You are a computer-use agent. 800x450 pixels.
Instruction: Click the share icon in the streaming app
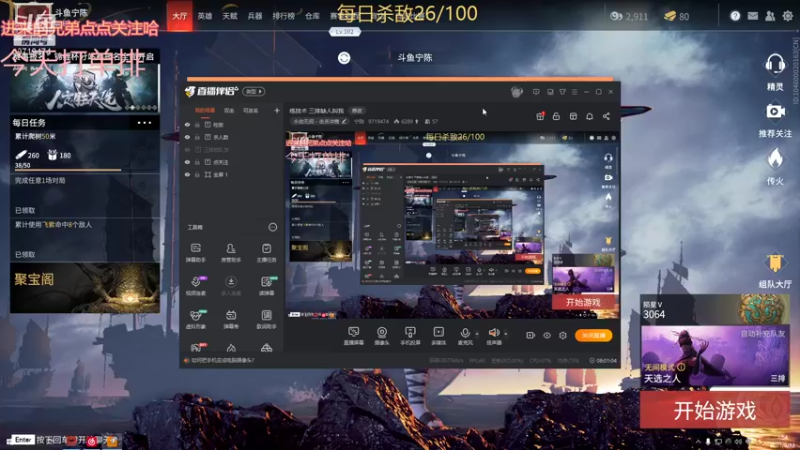pos(606,116)
